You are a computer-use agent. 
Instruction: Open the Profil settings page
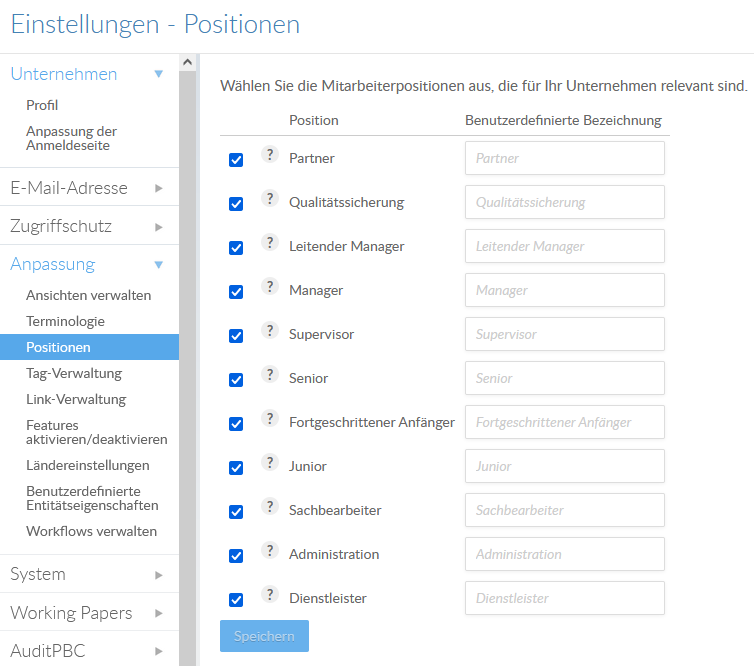coord(42,105)
